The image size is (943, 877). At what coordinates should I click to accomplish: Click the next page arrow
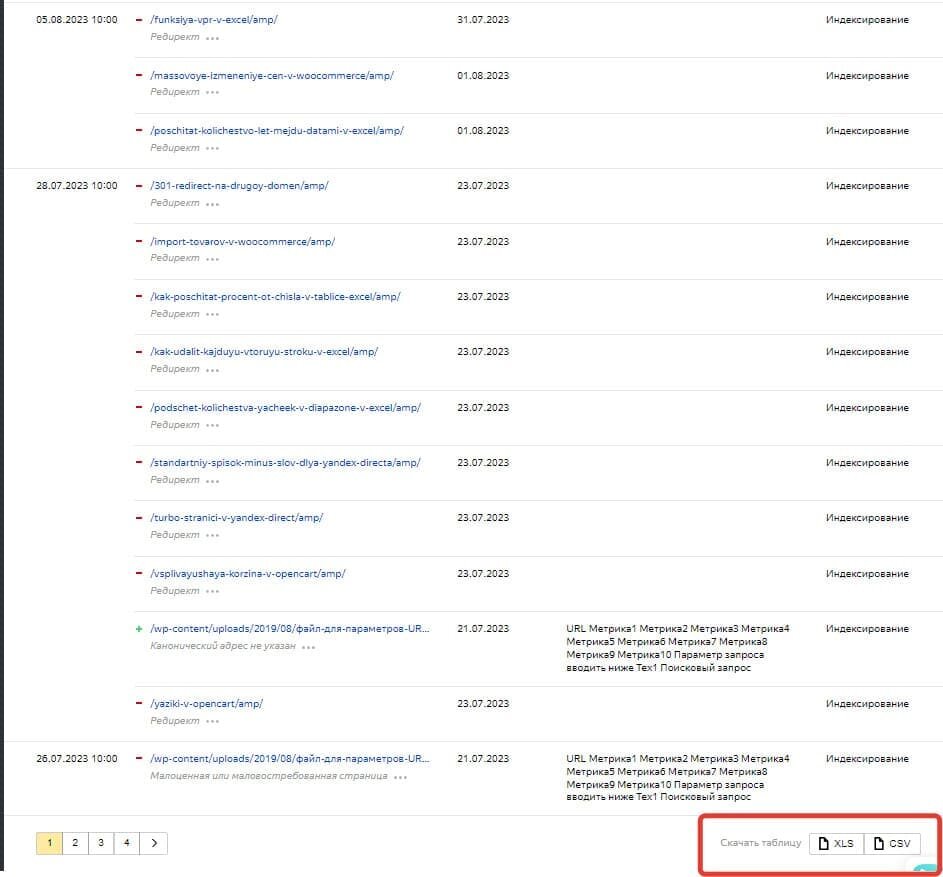[x=153, y=843]
